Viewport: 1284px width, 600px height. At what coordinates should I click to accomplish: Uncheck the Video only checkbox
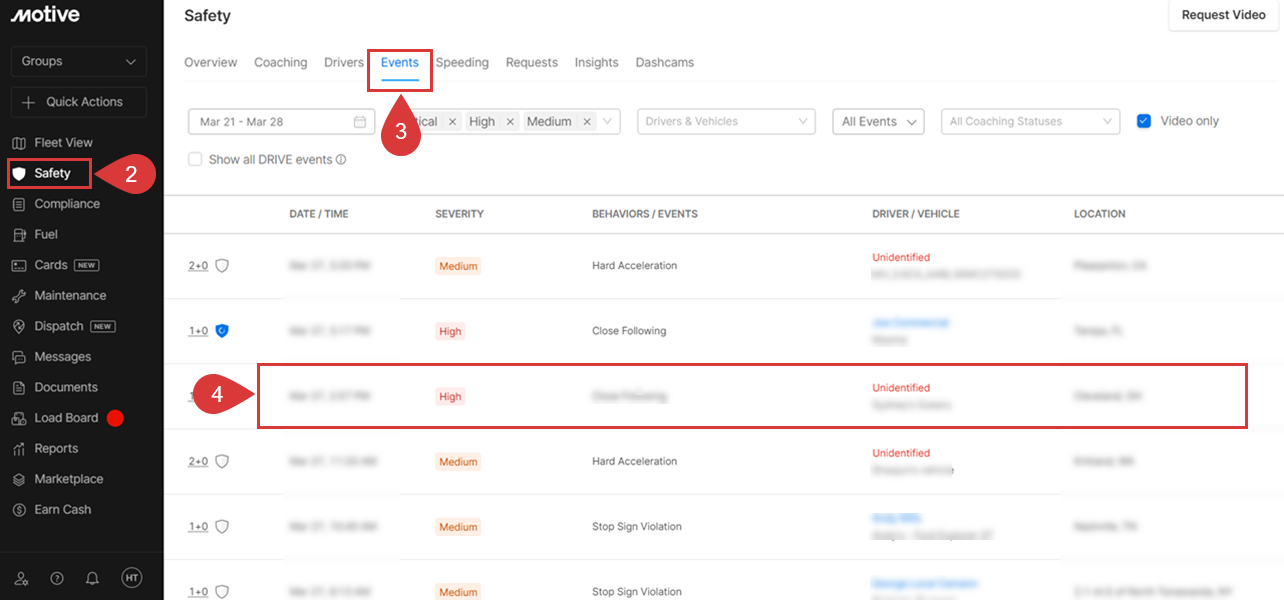[1144, 121]
